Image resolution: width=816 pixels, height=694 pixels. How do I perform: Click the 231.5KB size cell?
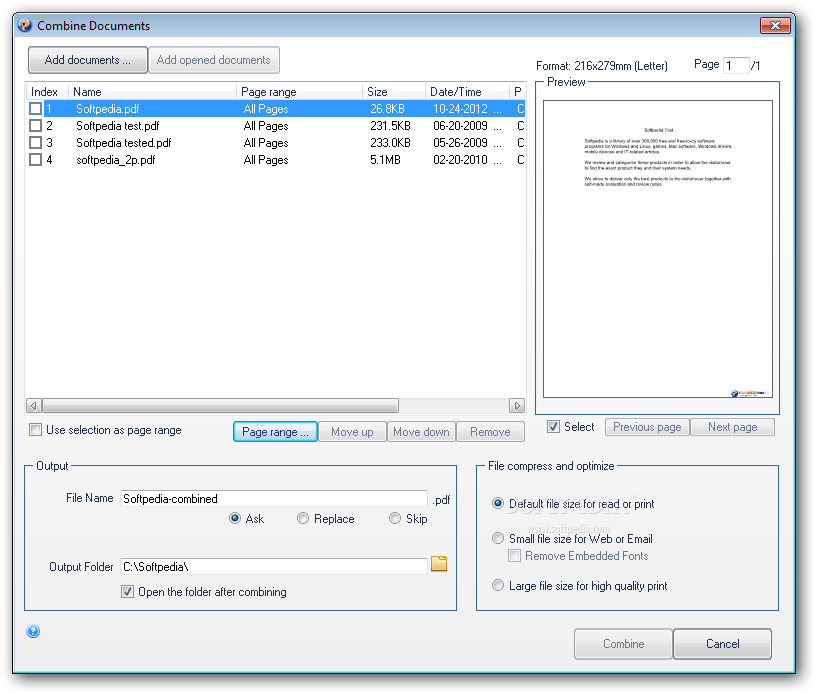click(x=390, y=126)
